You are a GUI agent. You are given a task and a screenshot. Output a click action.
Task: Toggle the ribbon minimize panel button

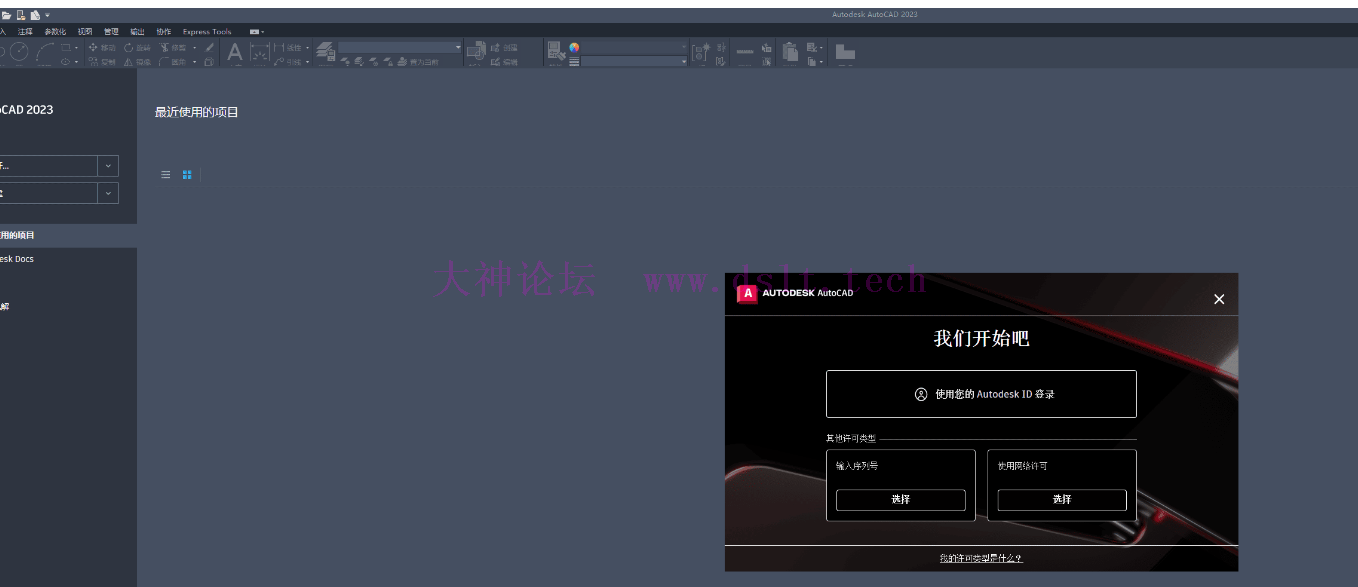[256, 32]
